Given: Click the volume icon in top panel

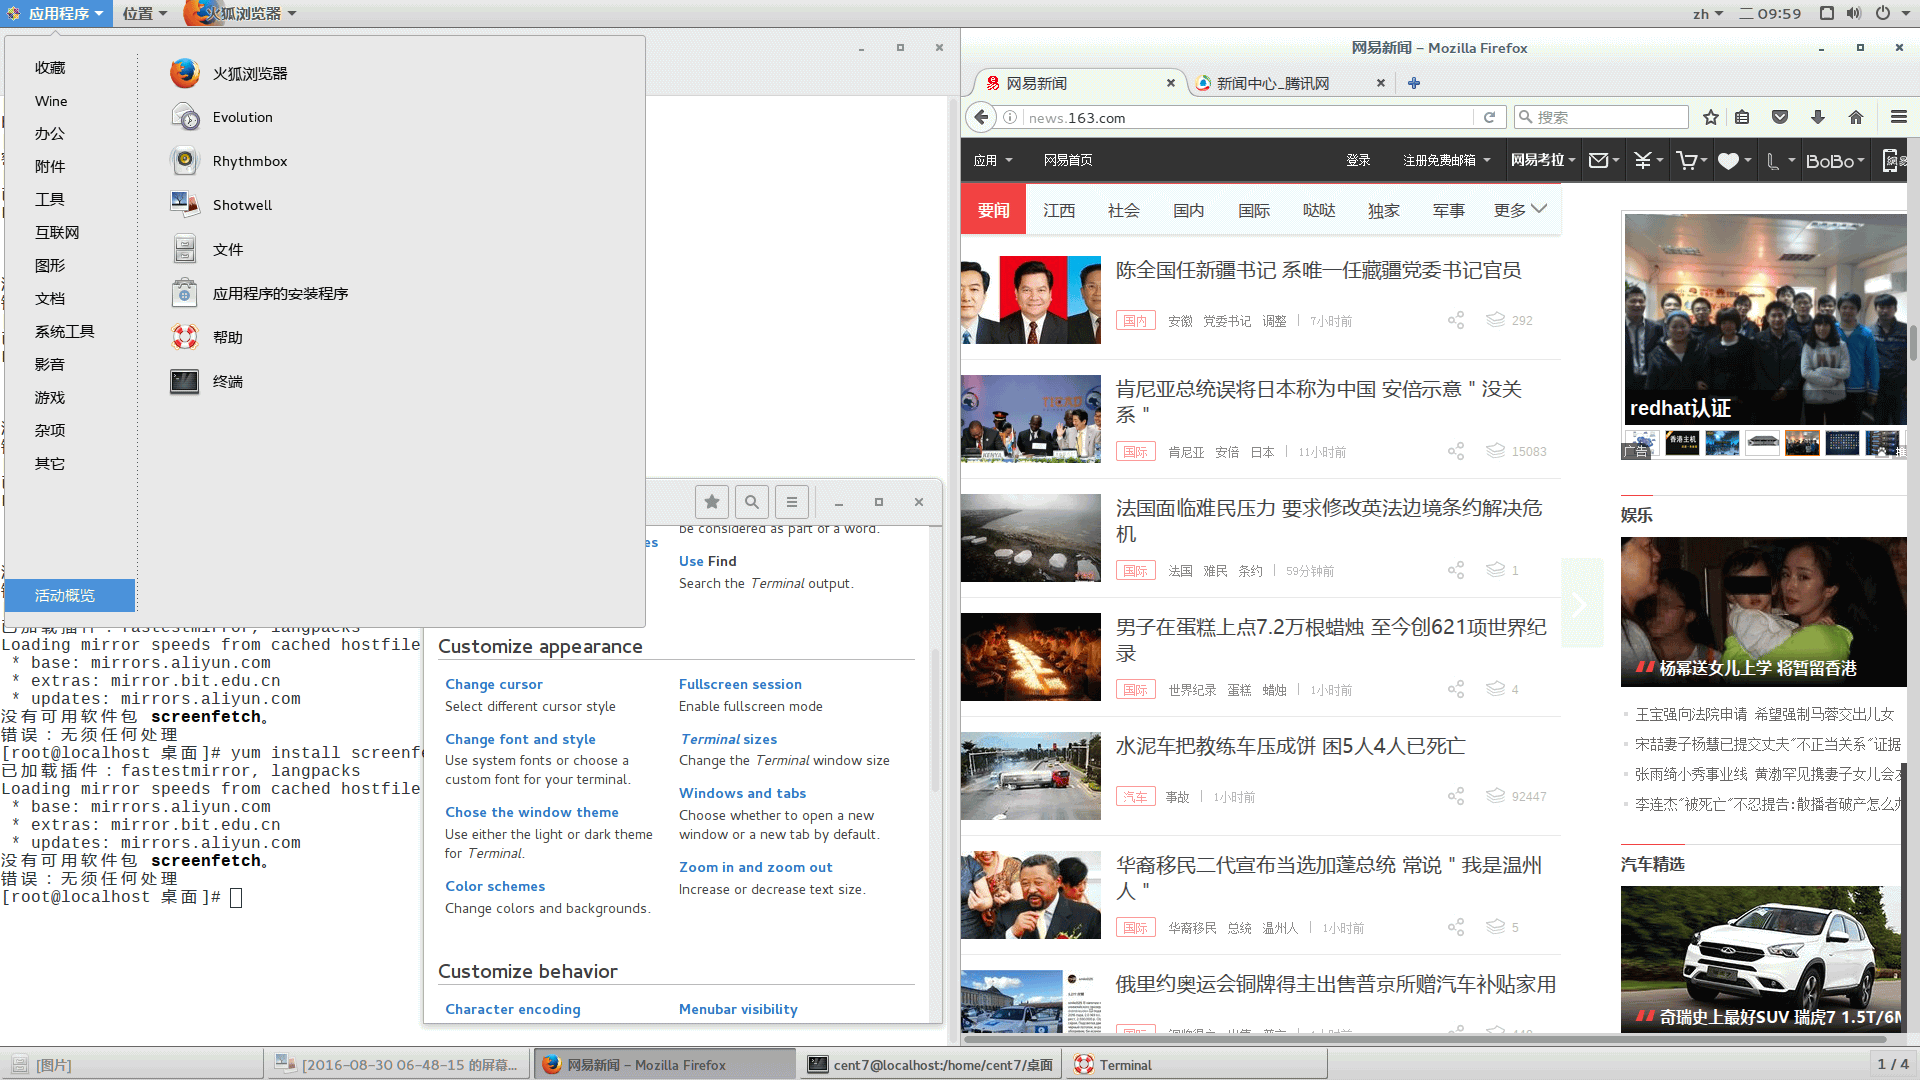Looking at the screenshot, I should coord(1854,13).
